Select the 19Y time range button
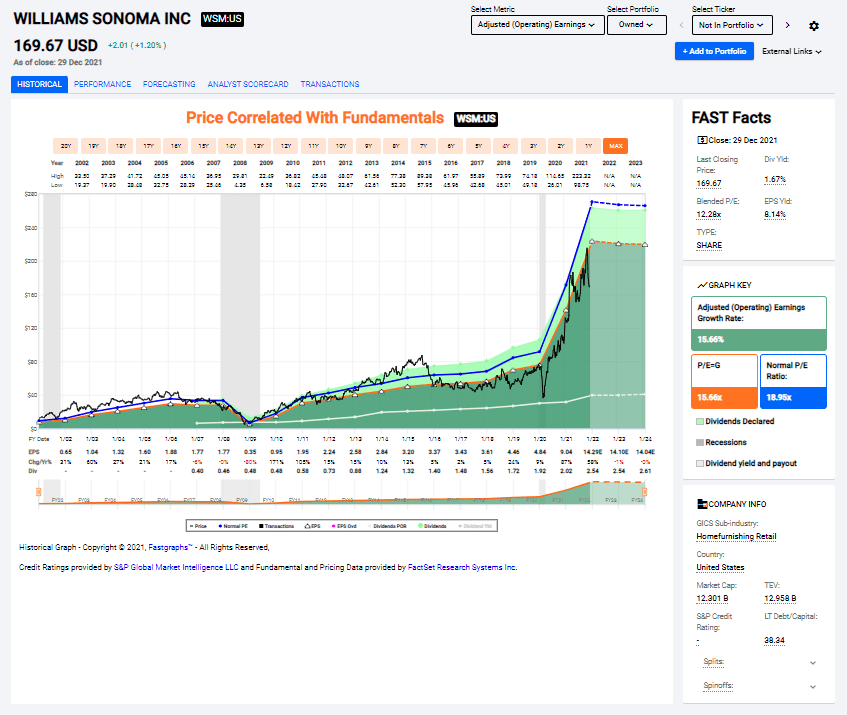The image size is (847, 715). click(x=93, y=146)
